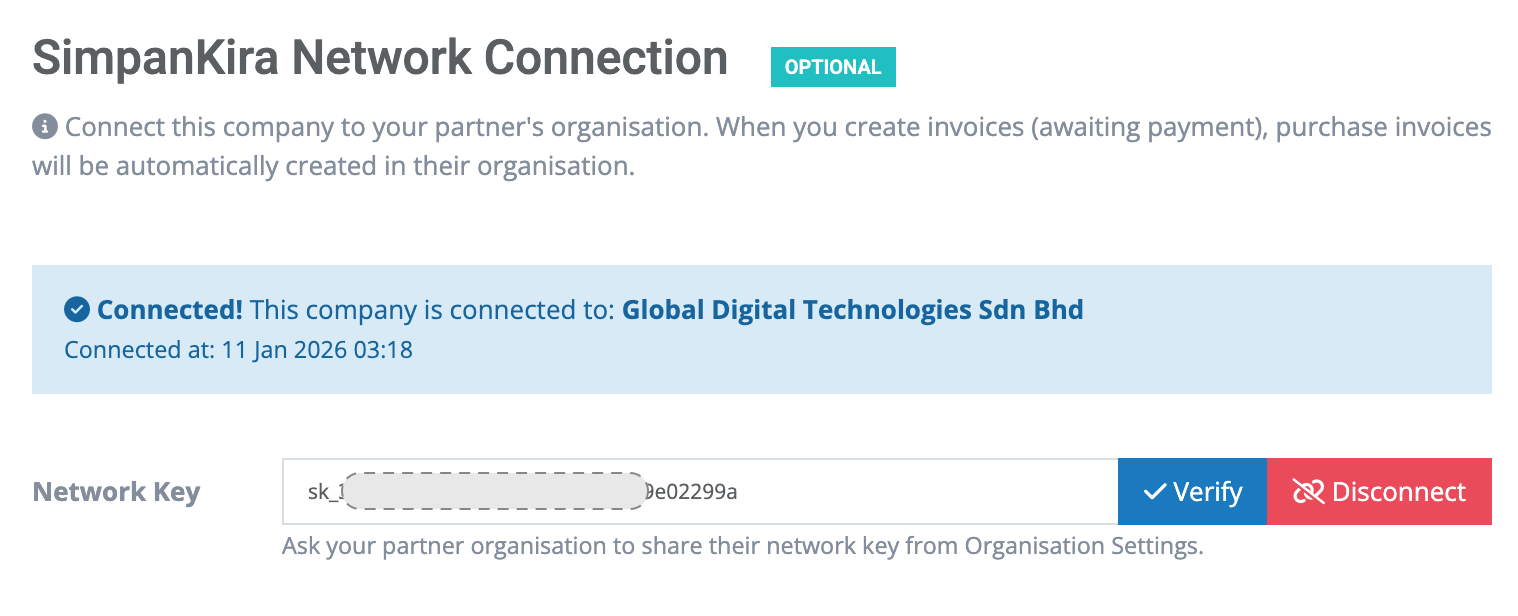Click the helper text about Organisation Settings
The width and height of the screenshot is (1518, 616).
click(x=742, y=547)
